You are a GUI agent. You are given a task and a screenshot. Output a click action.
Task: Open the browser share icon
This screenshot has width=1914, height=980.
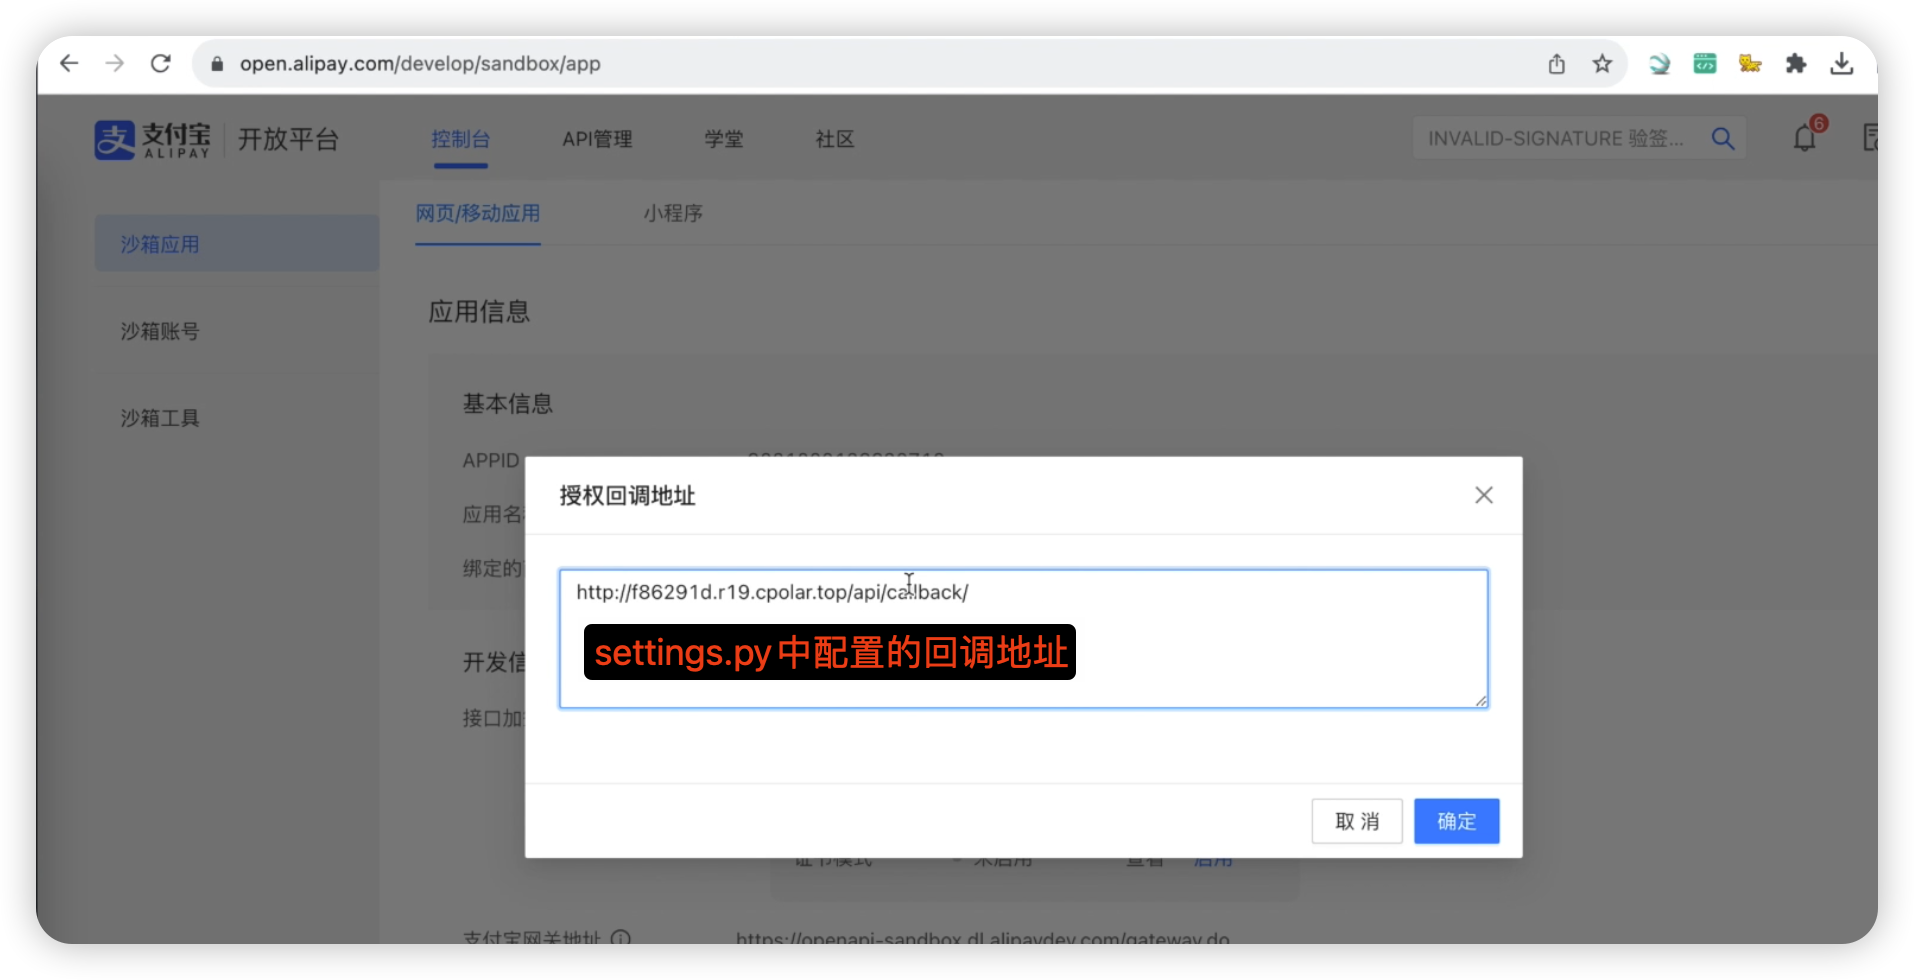click(x=1557, y=64)
